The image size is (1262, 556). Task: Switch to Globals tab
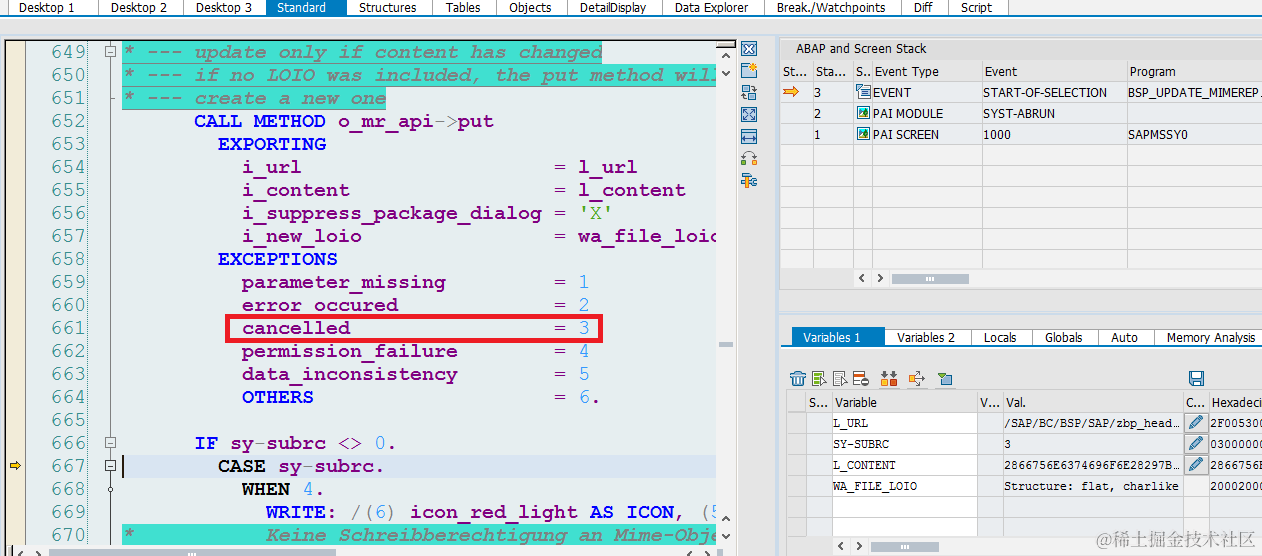coord(1064,337)
